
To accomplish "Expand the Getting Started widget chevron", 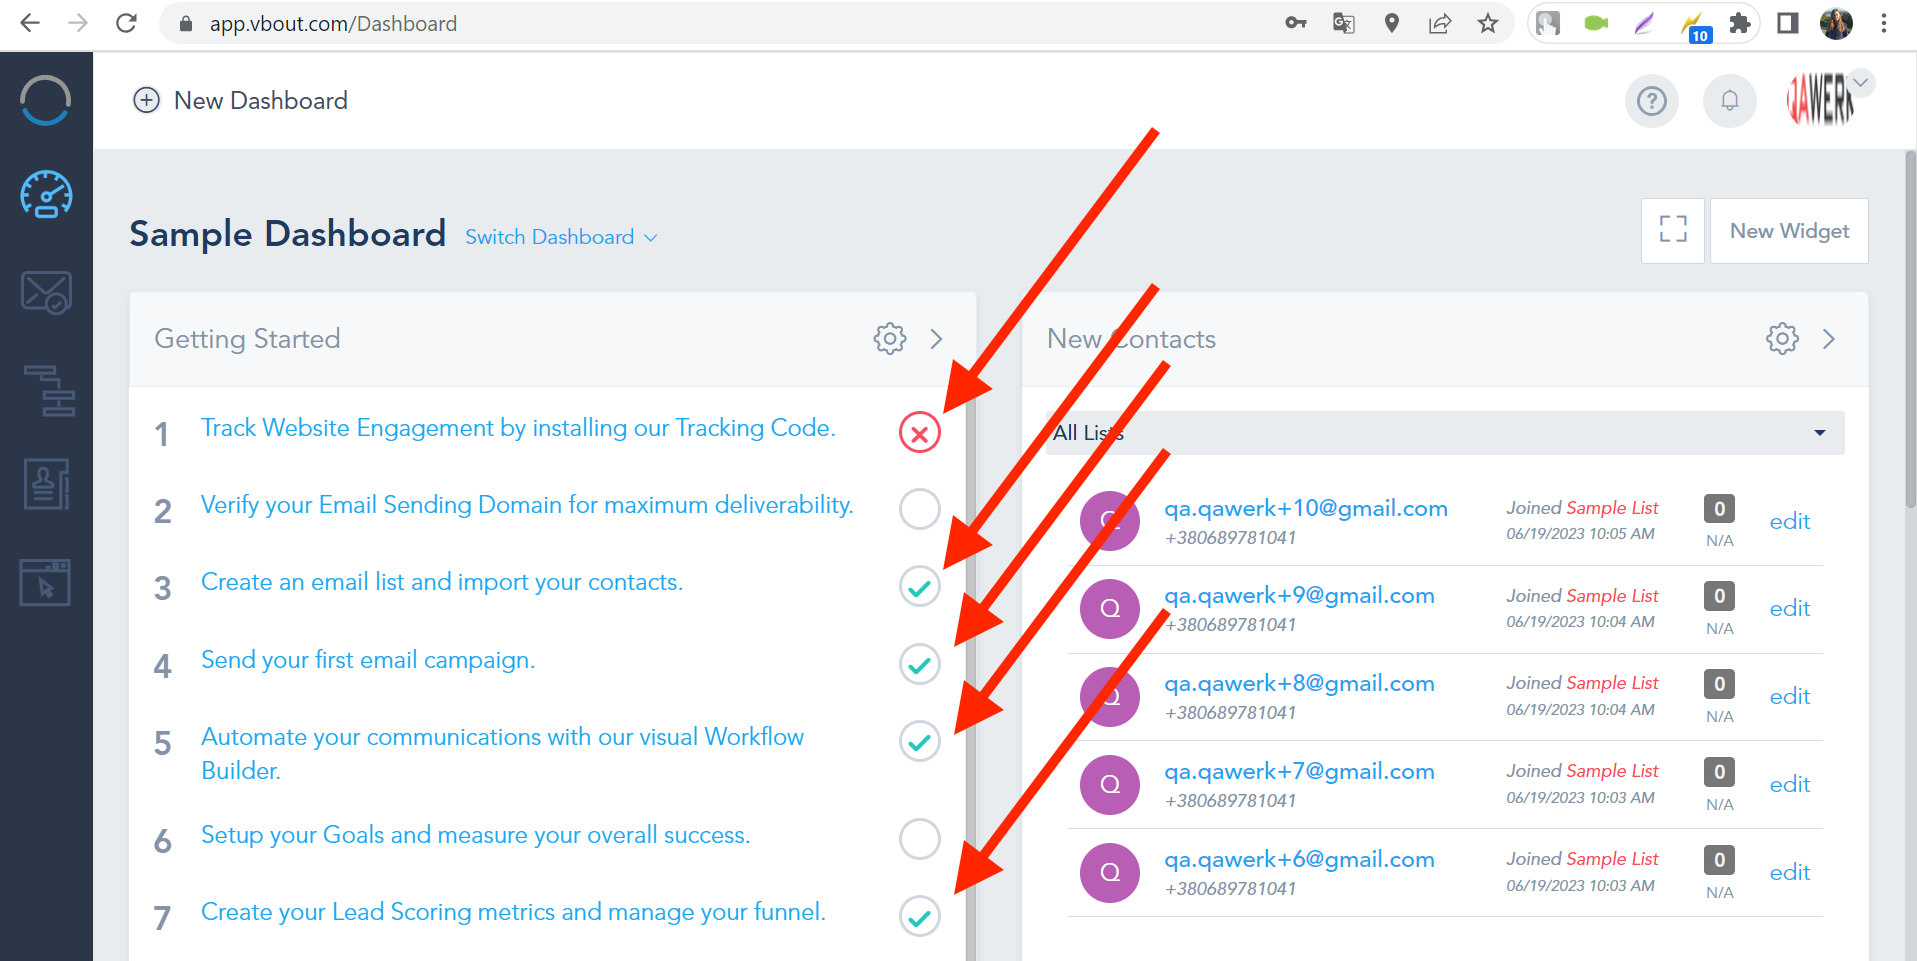I will click(x=936, y=339).
